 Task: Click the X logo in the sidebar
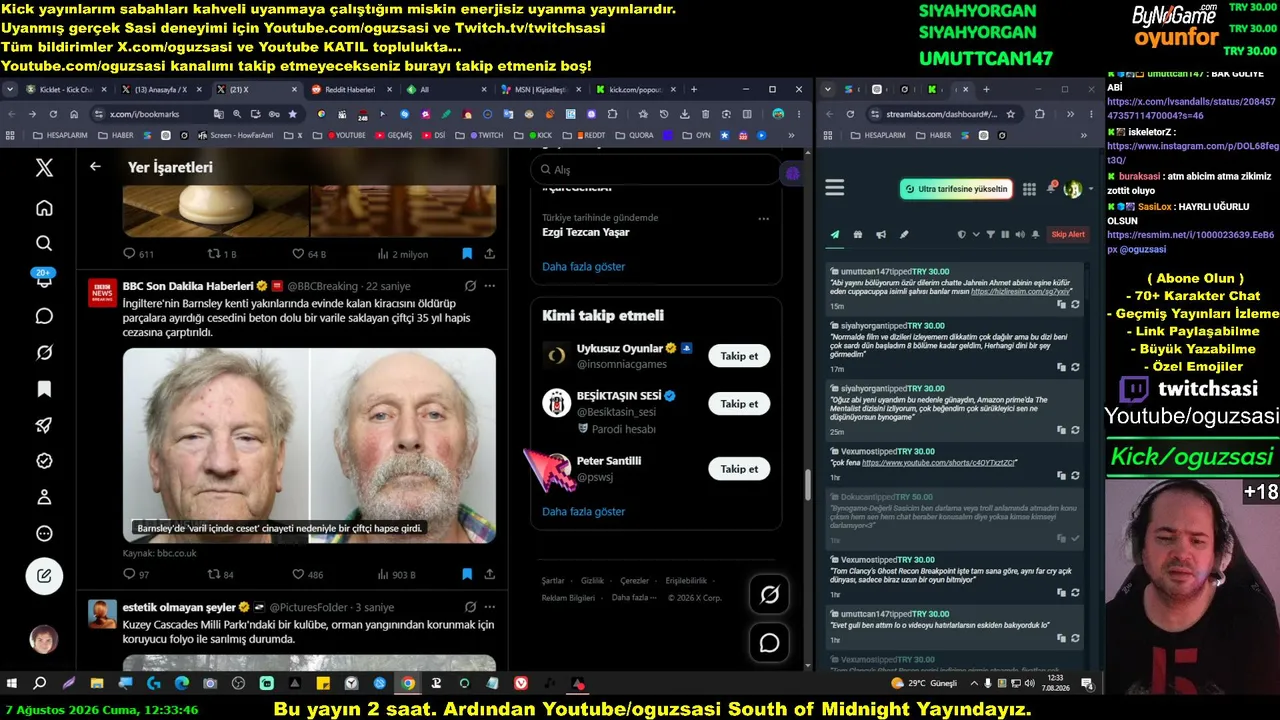click(44, 168)
